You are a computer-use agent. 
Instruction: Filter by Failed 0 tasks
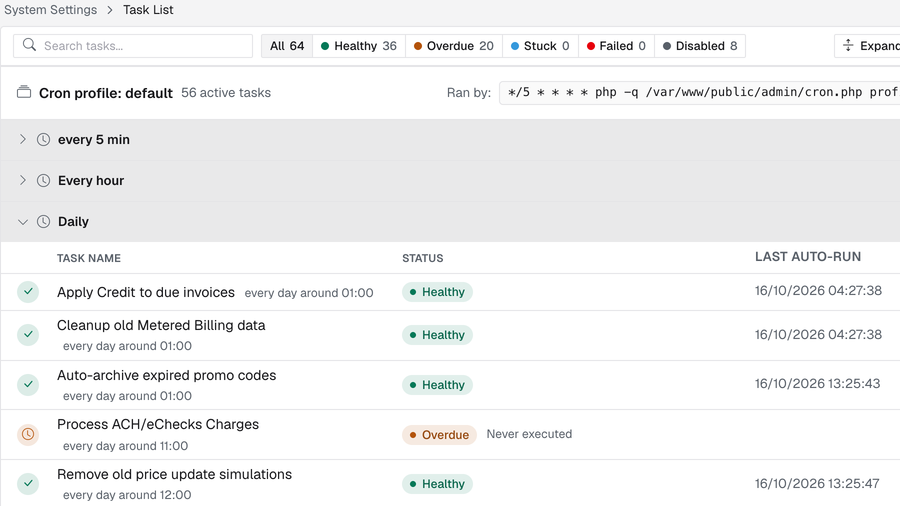pos(616,46)
